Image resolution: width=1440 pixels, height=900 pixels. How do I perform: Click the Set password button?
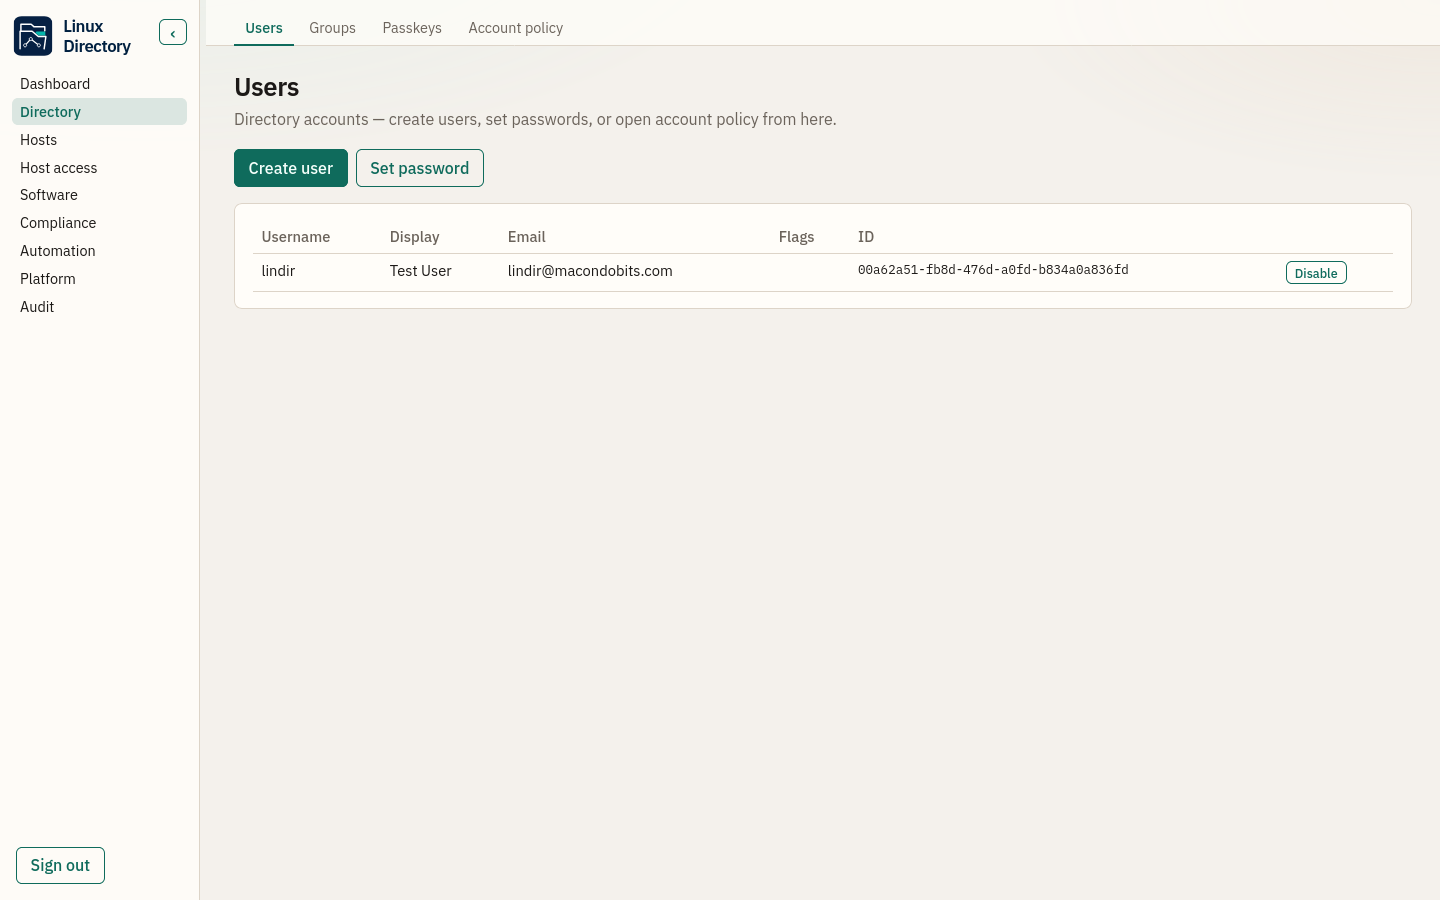tap(420, 168)
